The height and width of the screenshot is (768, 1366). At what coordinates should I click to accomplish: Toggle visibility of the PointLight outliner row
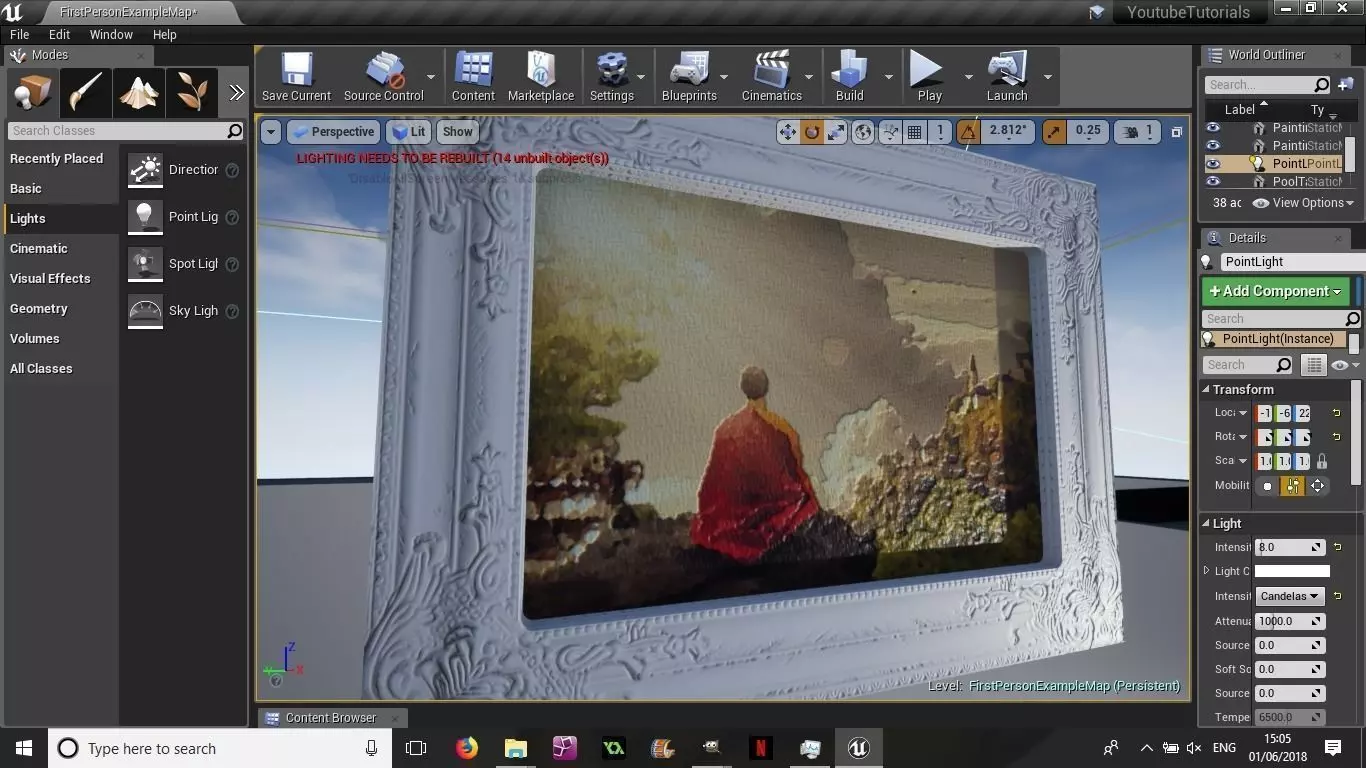[x=1213, y=164]
